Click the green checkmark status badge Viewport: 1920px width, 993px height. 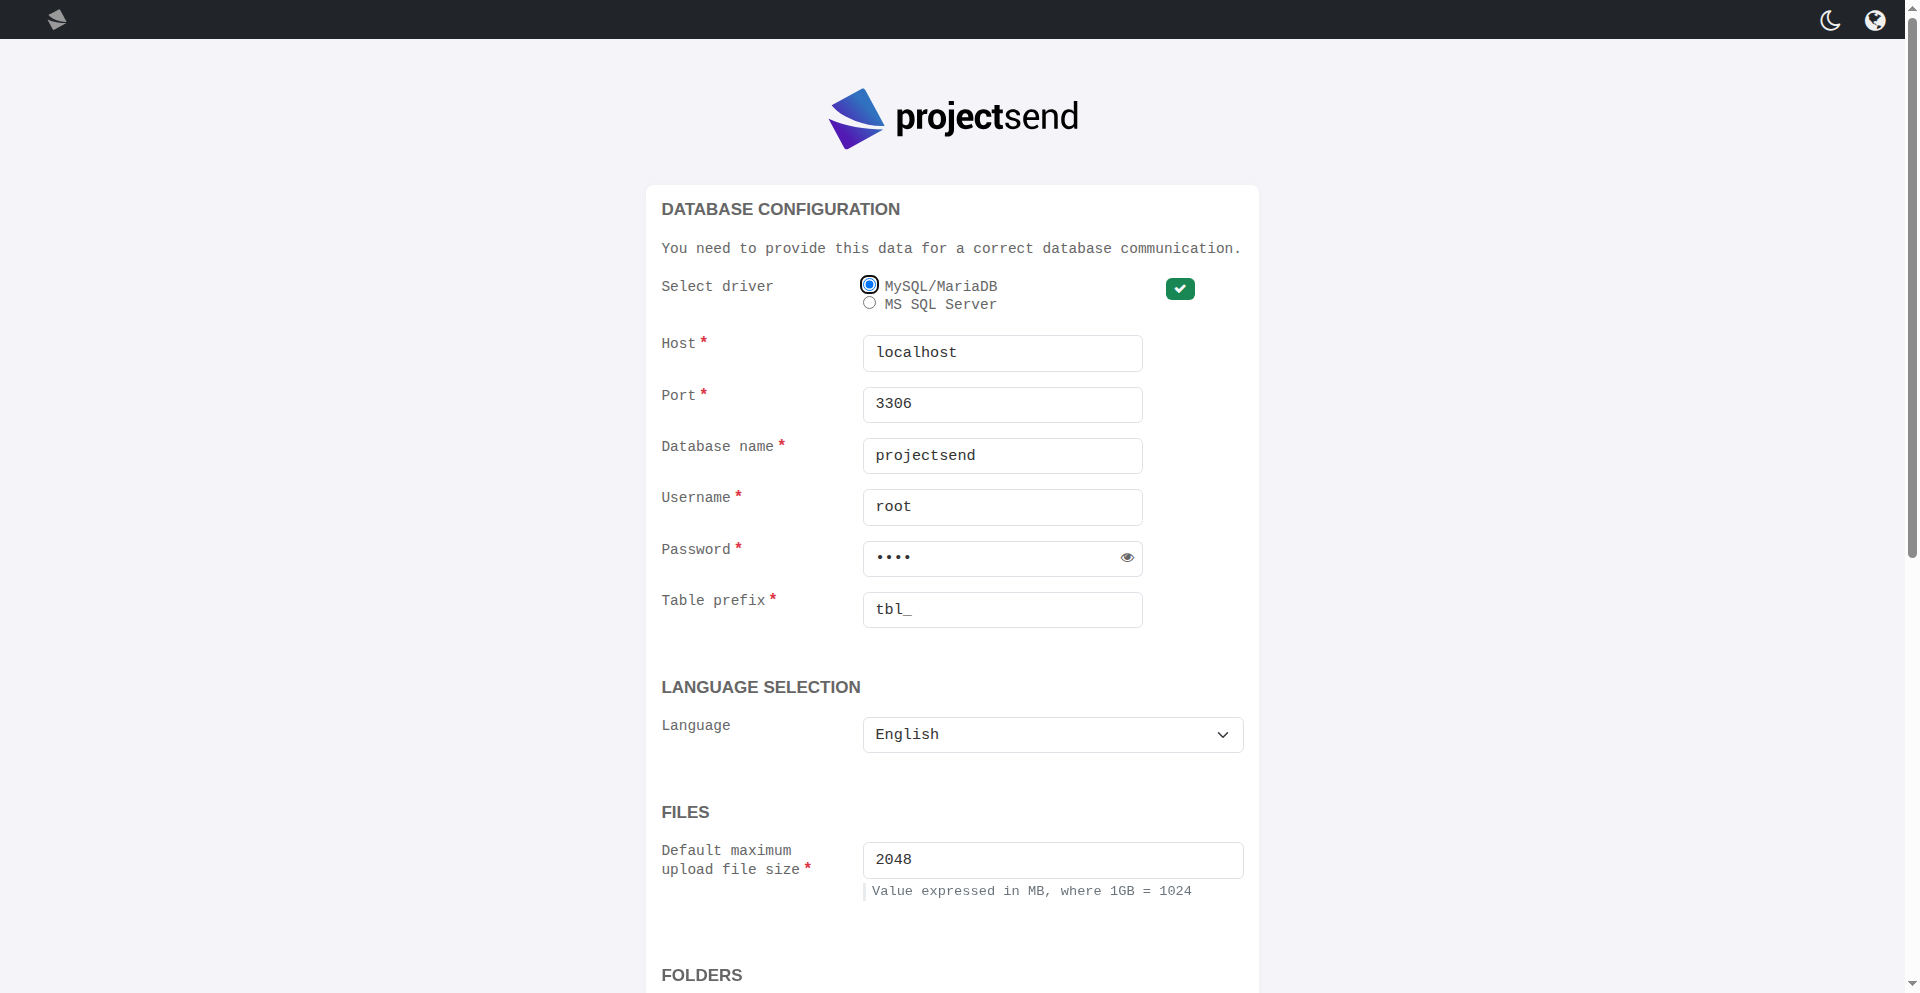point(1180,289)
